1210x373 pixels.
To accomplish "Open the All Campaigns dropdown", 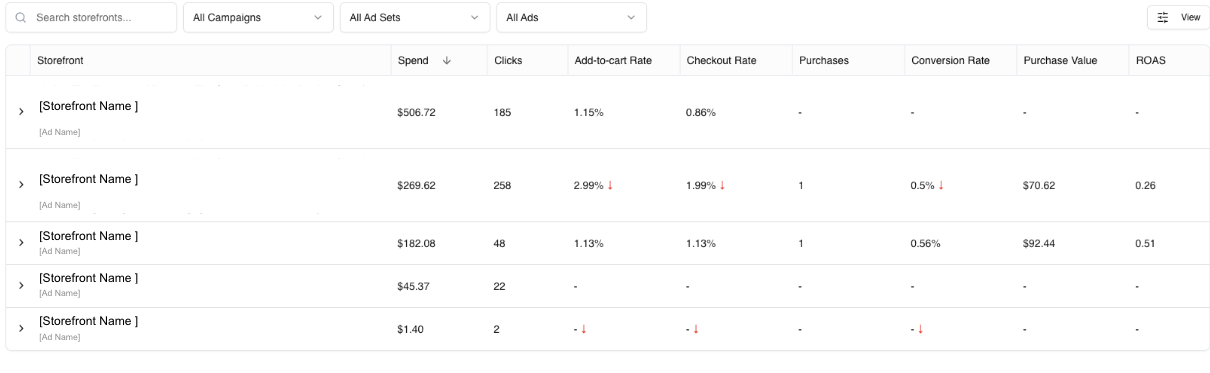I will tap(258, 18).
